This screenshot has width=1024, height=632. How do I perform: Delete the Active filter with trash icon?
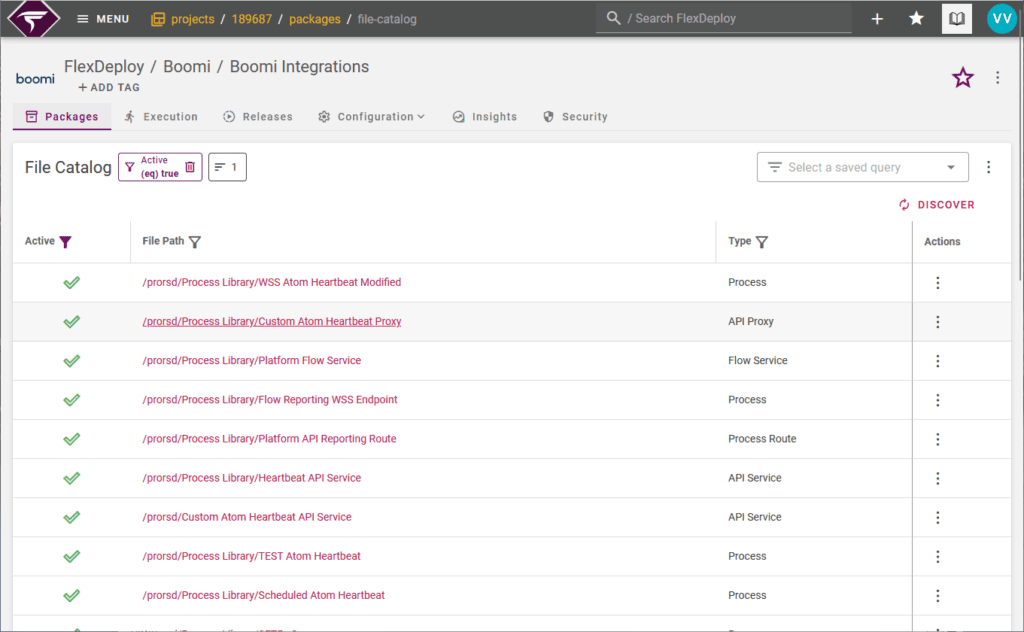click(x=190, y=167)
